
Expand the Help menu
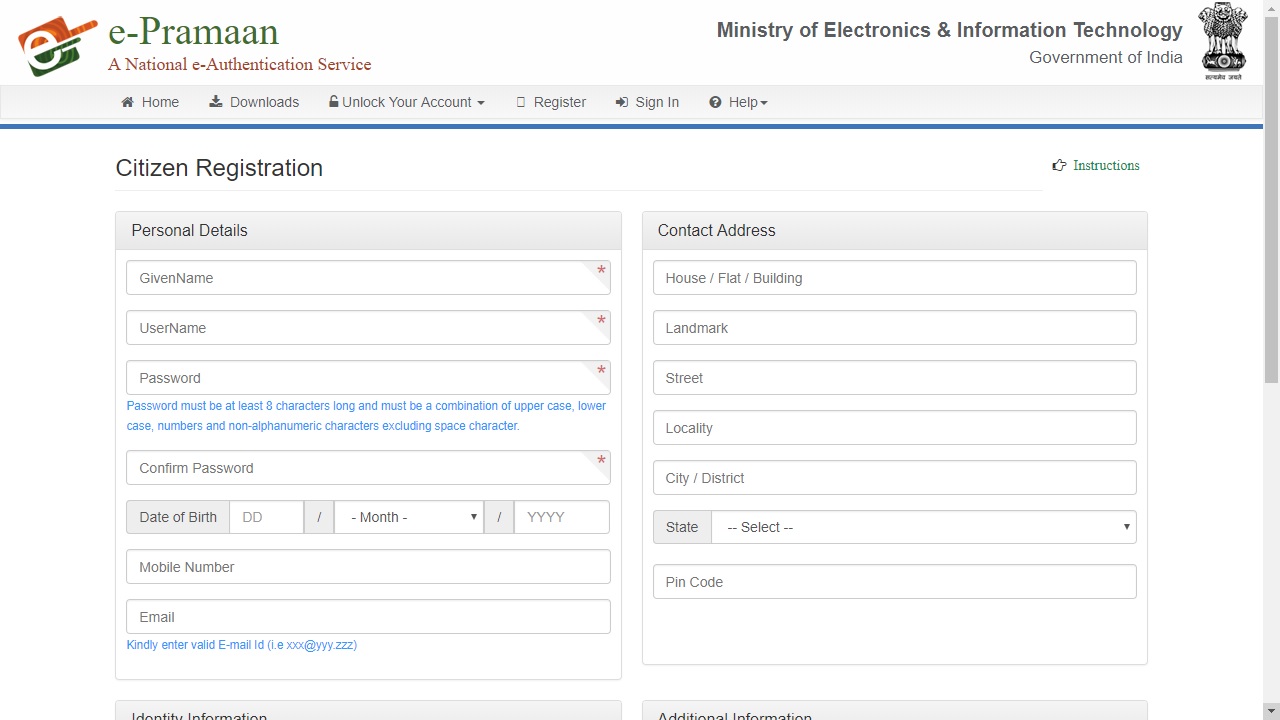(x=739, y=101)
